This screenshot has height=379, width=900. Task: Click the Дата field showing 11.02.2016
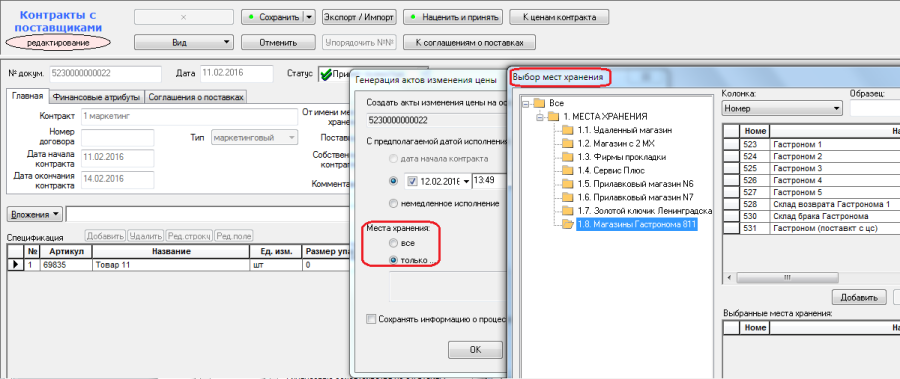click(x=236, y=74)
